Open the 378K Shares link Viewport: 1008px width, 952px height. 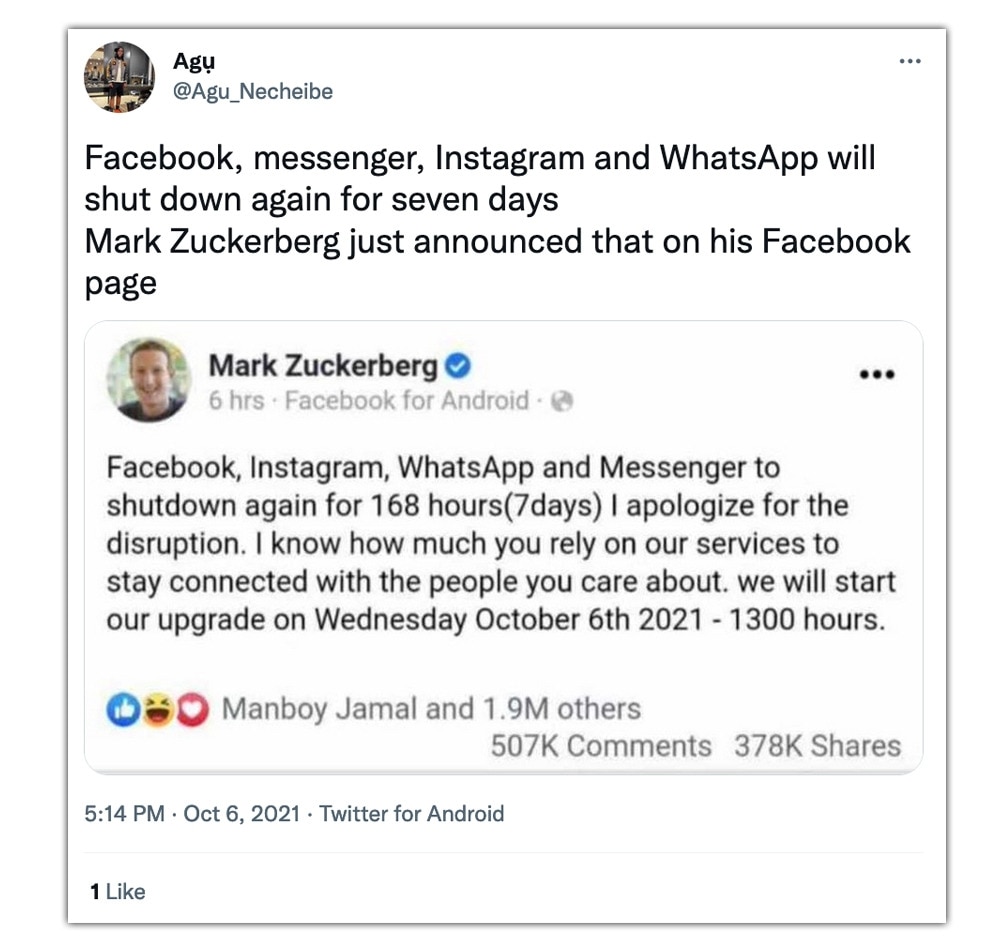(818, 746)
